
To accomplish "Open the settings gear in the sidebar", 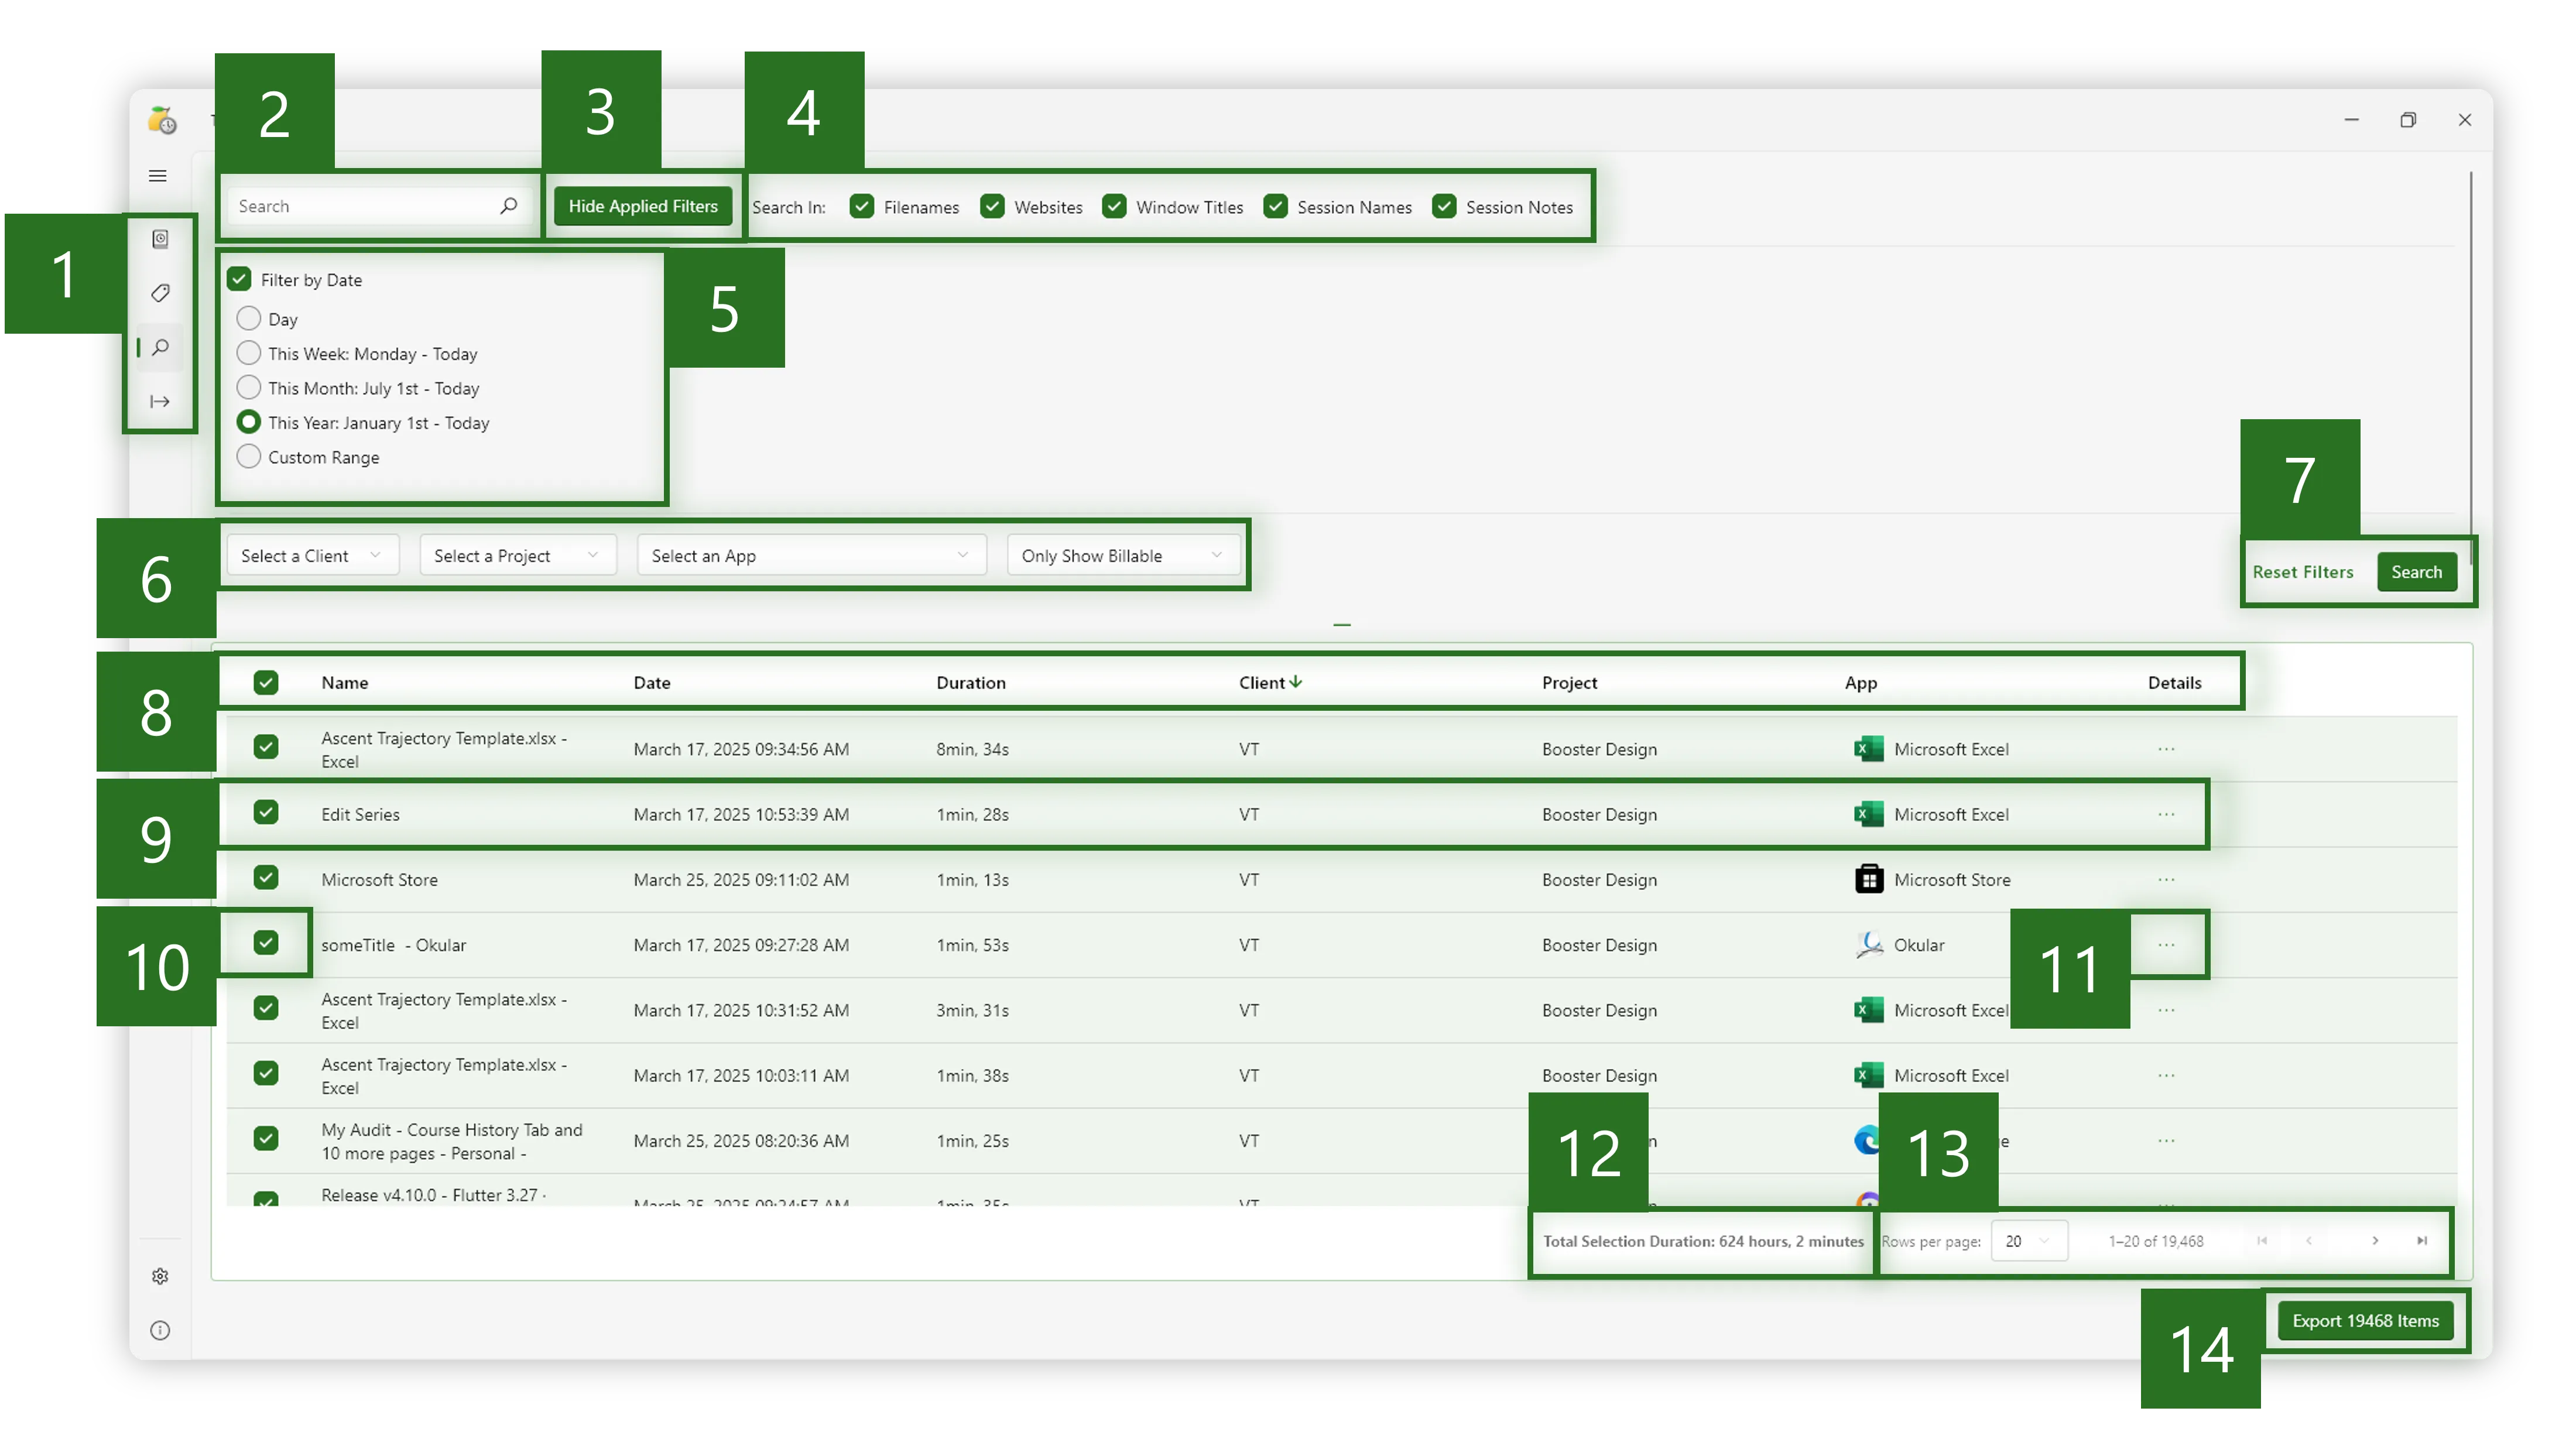I will click(160, 1276).
